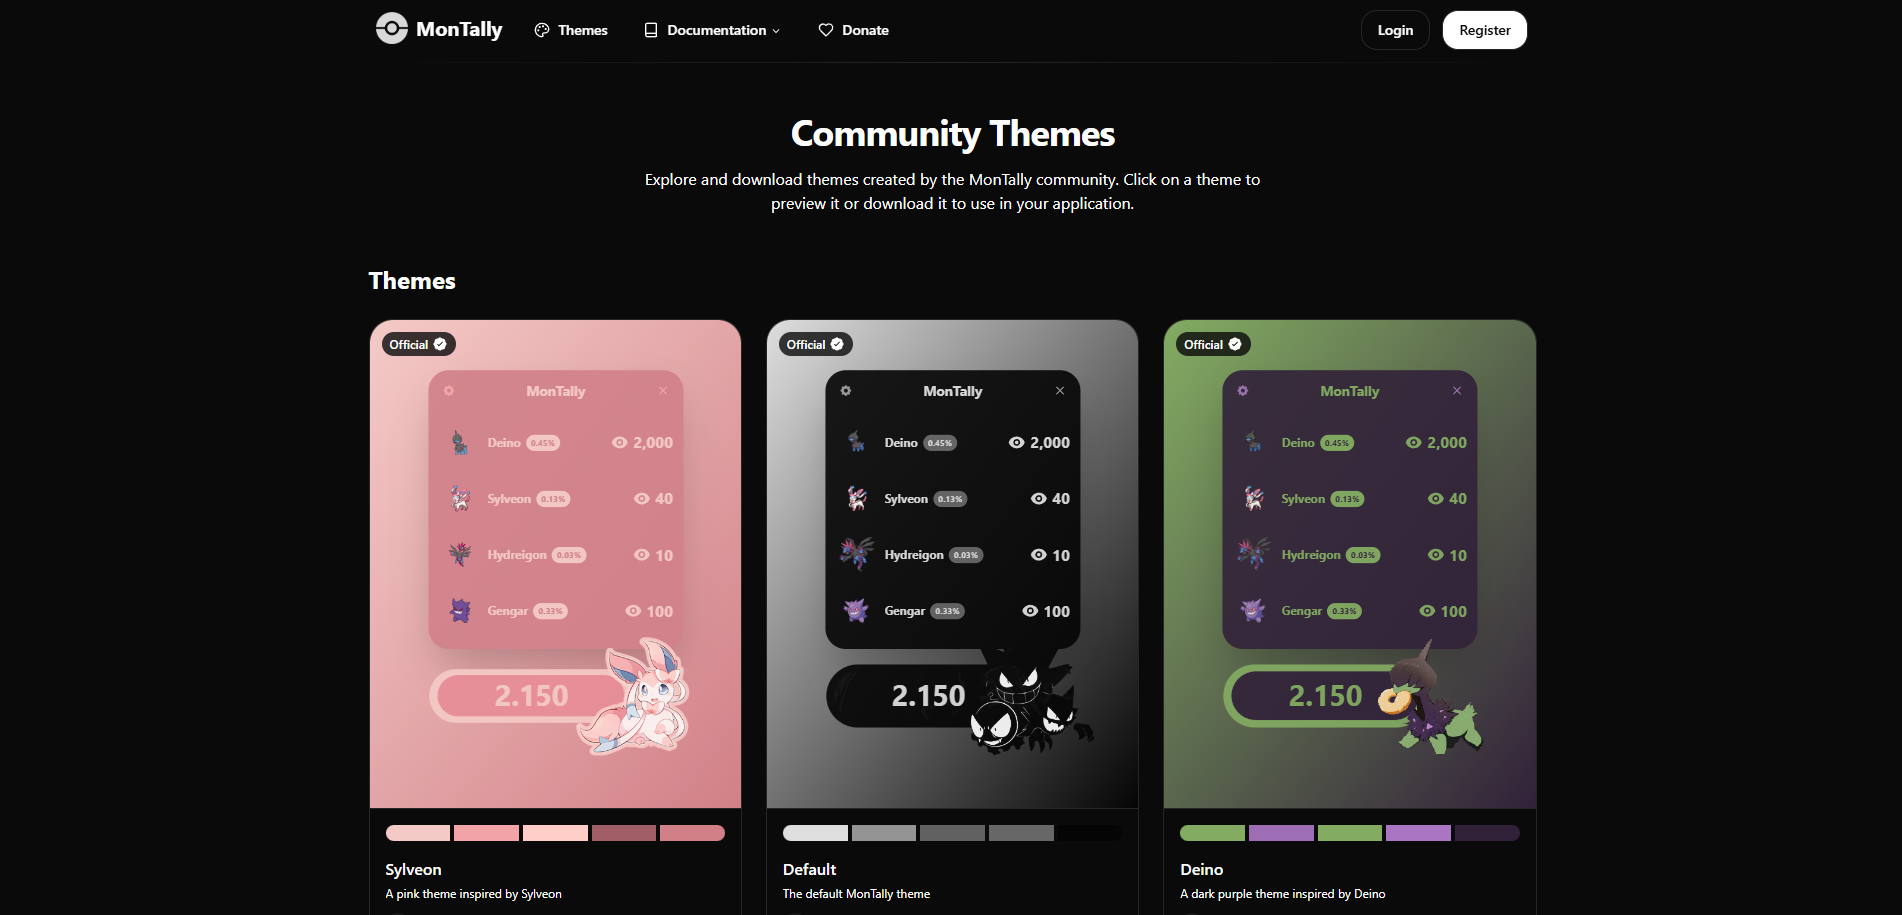Close the Deino theme preview widget

pos(1457,391)
